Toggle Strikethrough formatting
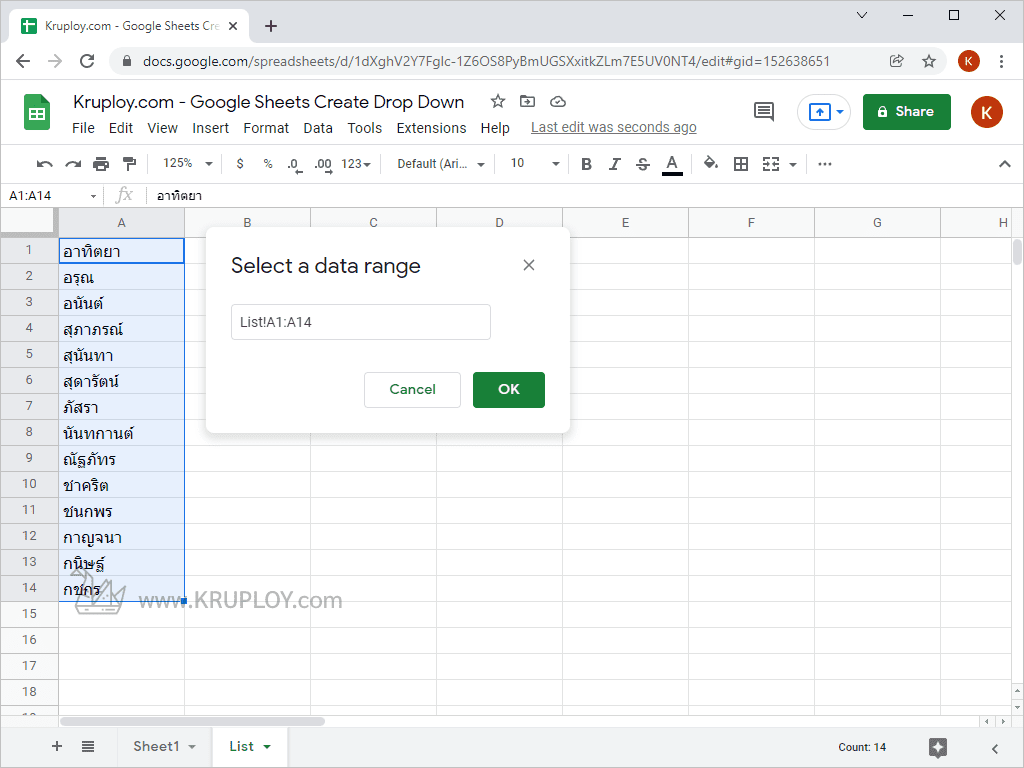This screenshot has height=768, width=1024. [x=643, y=164]
